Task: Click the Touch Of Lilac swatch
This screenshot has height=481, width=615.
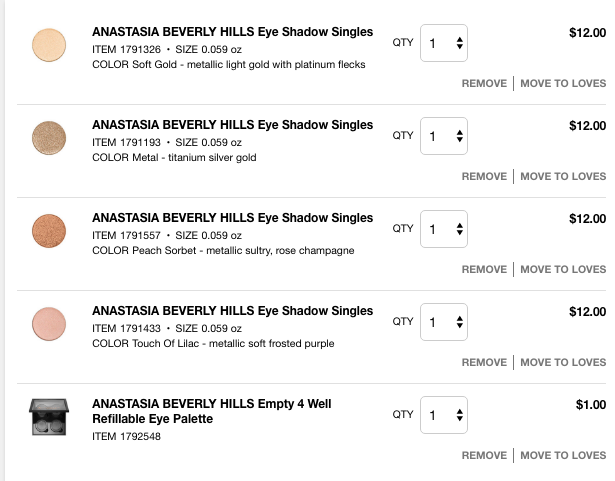Action: 48,322
